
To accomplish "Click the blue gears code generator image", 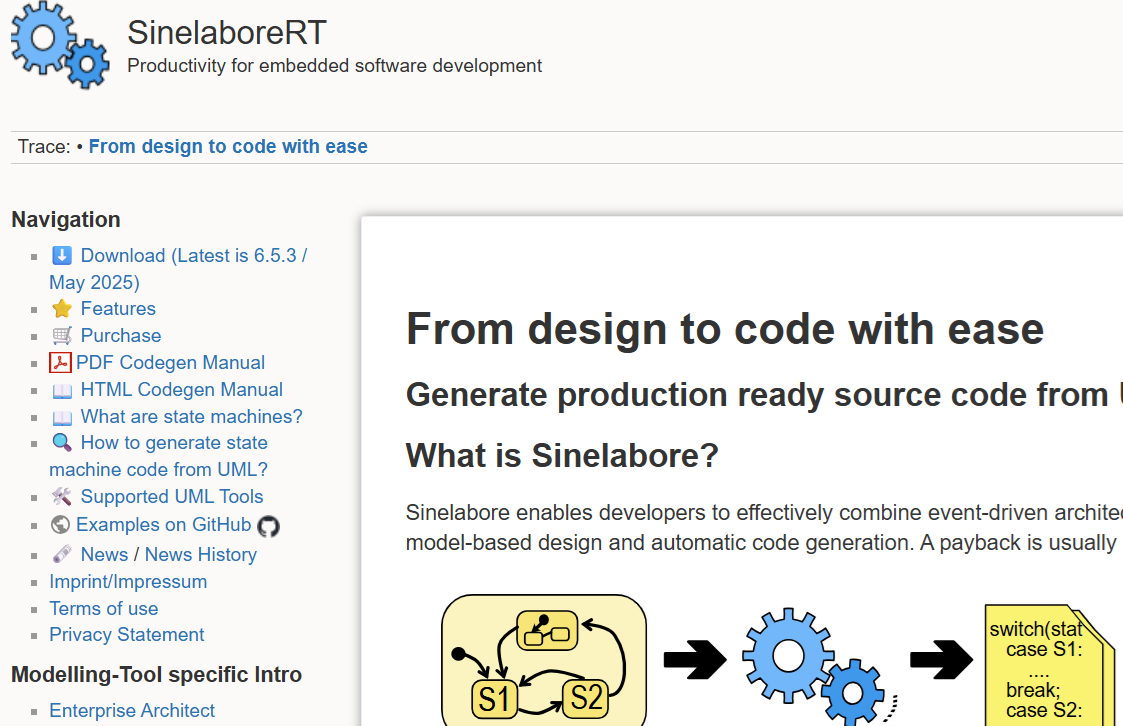I will click(818, 666).
